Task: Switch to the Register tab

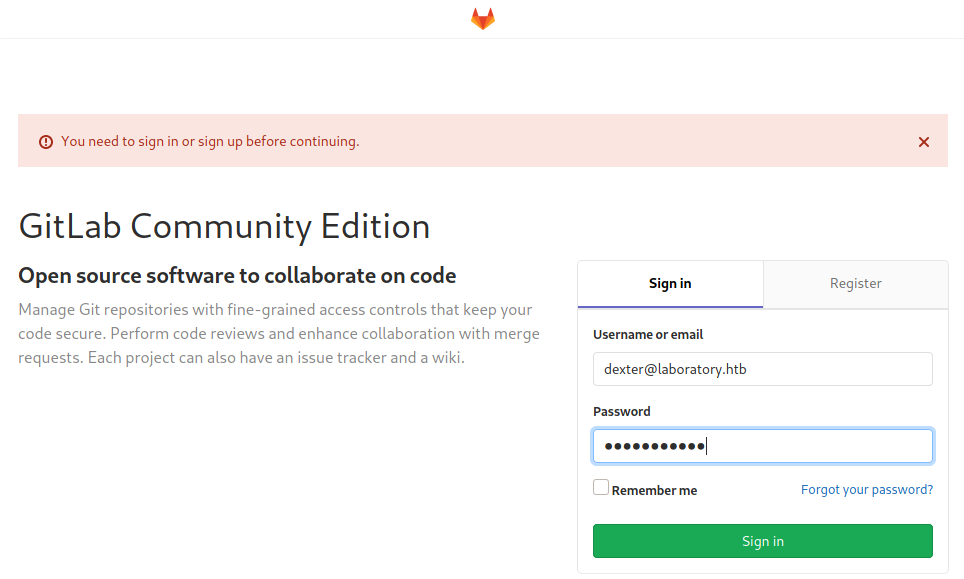Action: 855,284
